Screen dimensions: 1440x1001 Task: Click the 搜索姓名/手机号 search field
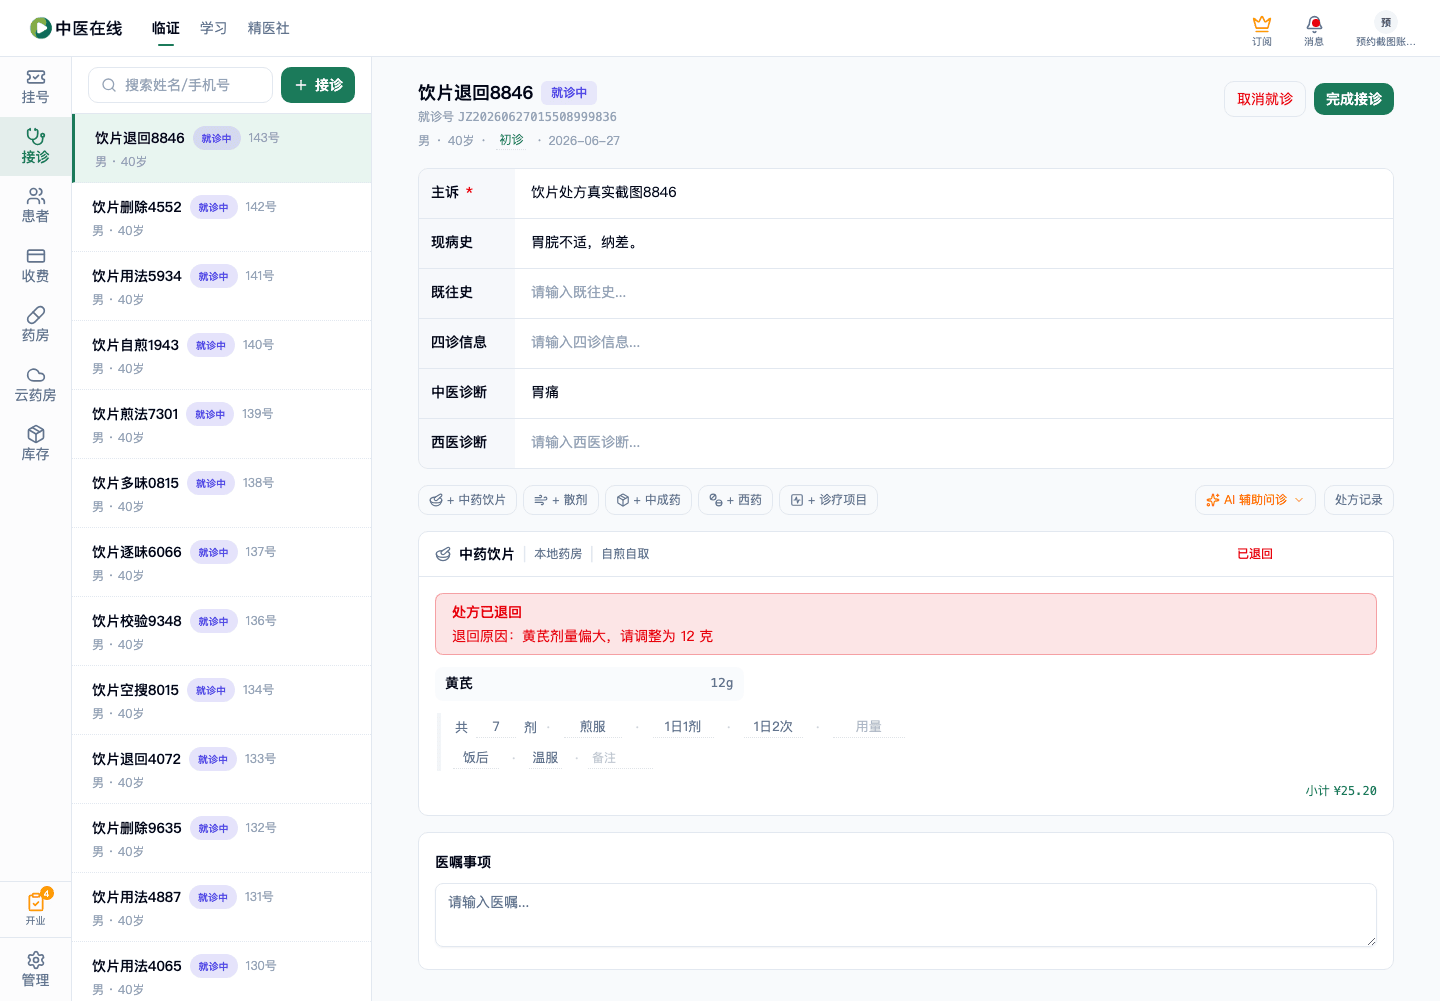click(x=181, y=85)
